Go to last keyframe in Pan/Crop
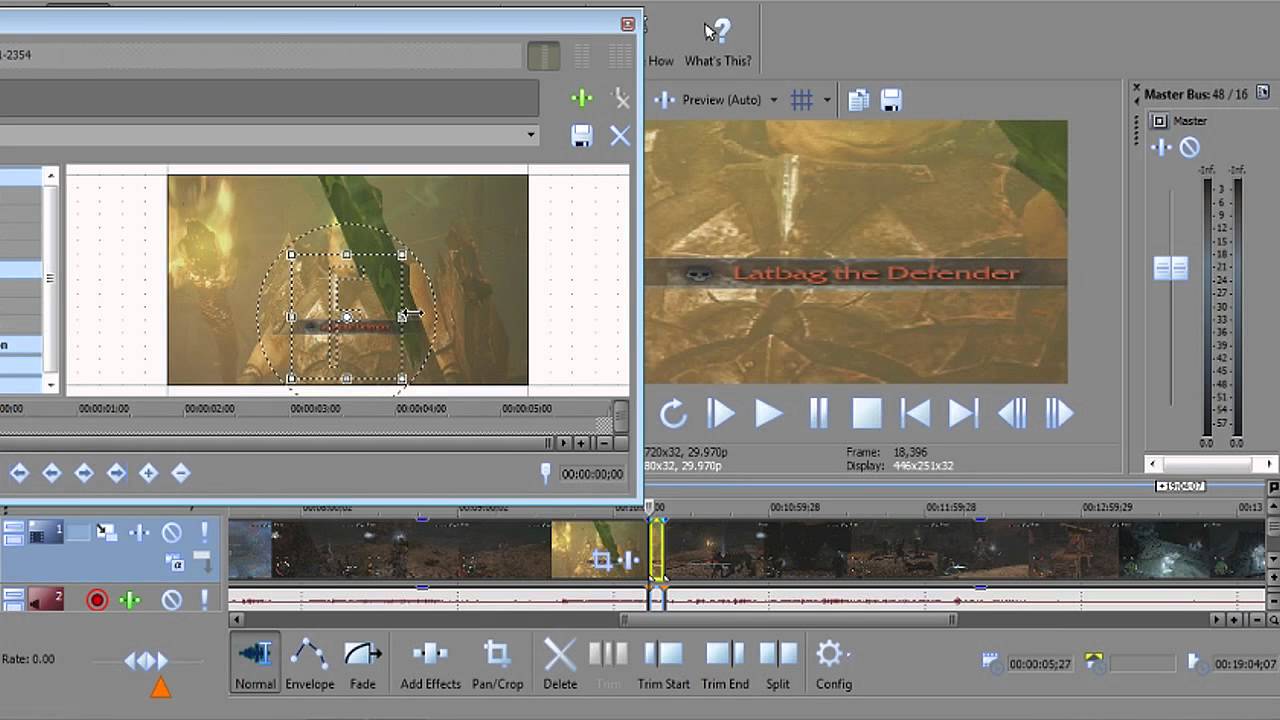This screenshot has height=720, width=1280. click(116, 473)
